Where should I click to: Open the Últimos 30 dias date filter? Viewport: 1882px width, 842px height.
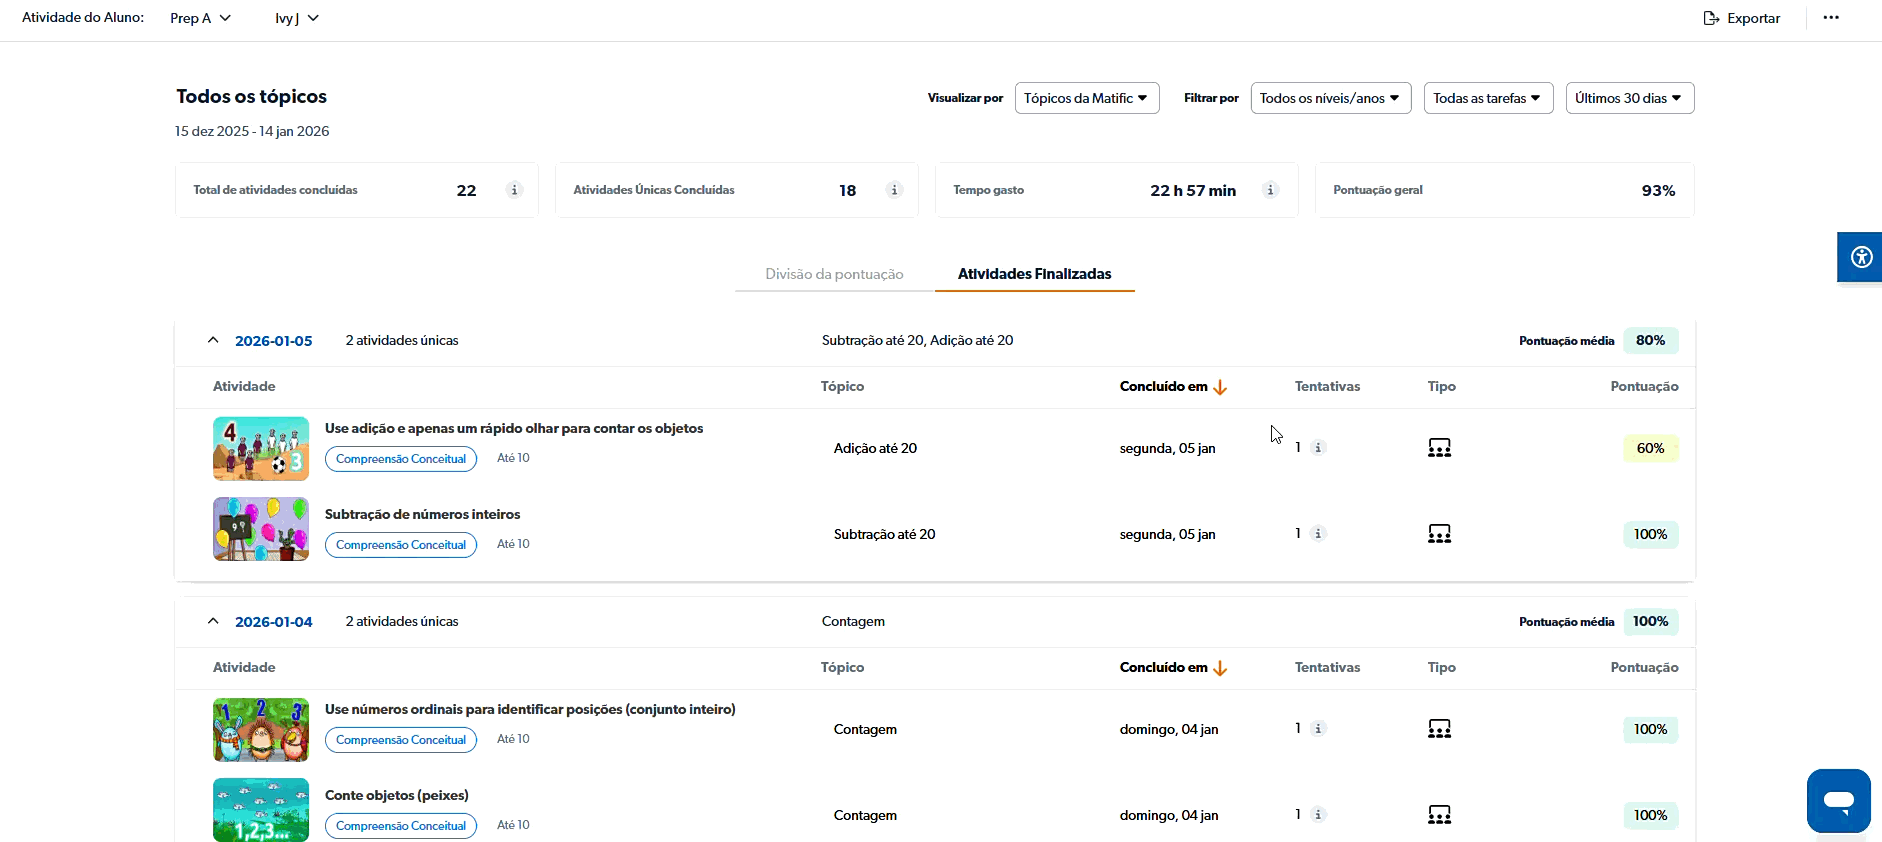pyautogui.click(x=1629, y=98)
